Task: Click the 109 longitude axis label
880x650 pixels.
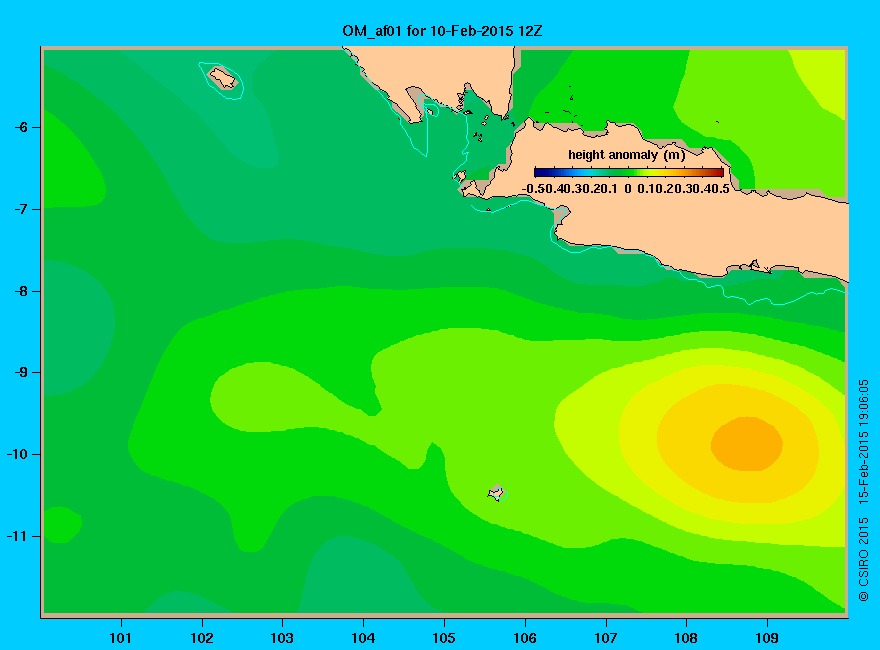Action: pos(767,638)
